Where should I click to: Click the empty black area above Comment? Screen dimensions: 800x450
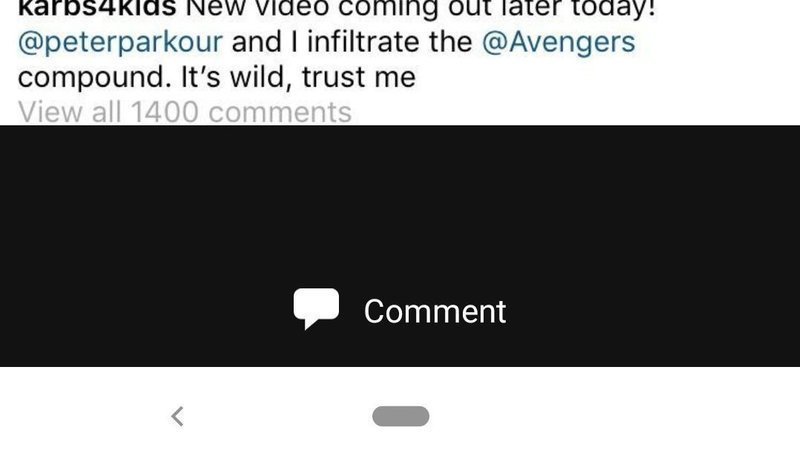[x=400, y=204]
